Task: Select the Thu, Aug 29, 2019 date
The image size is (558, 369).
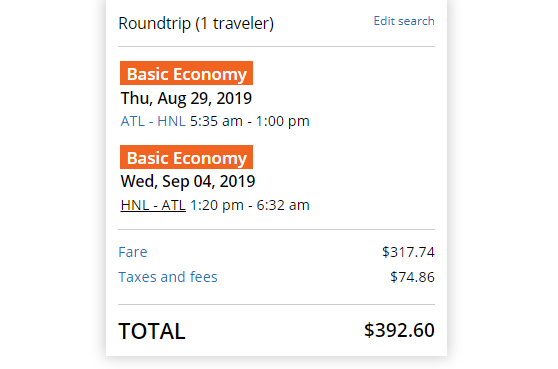Action: coord(186,99)
